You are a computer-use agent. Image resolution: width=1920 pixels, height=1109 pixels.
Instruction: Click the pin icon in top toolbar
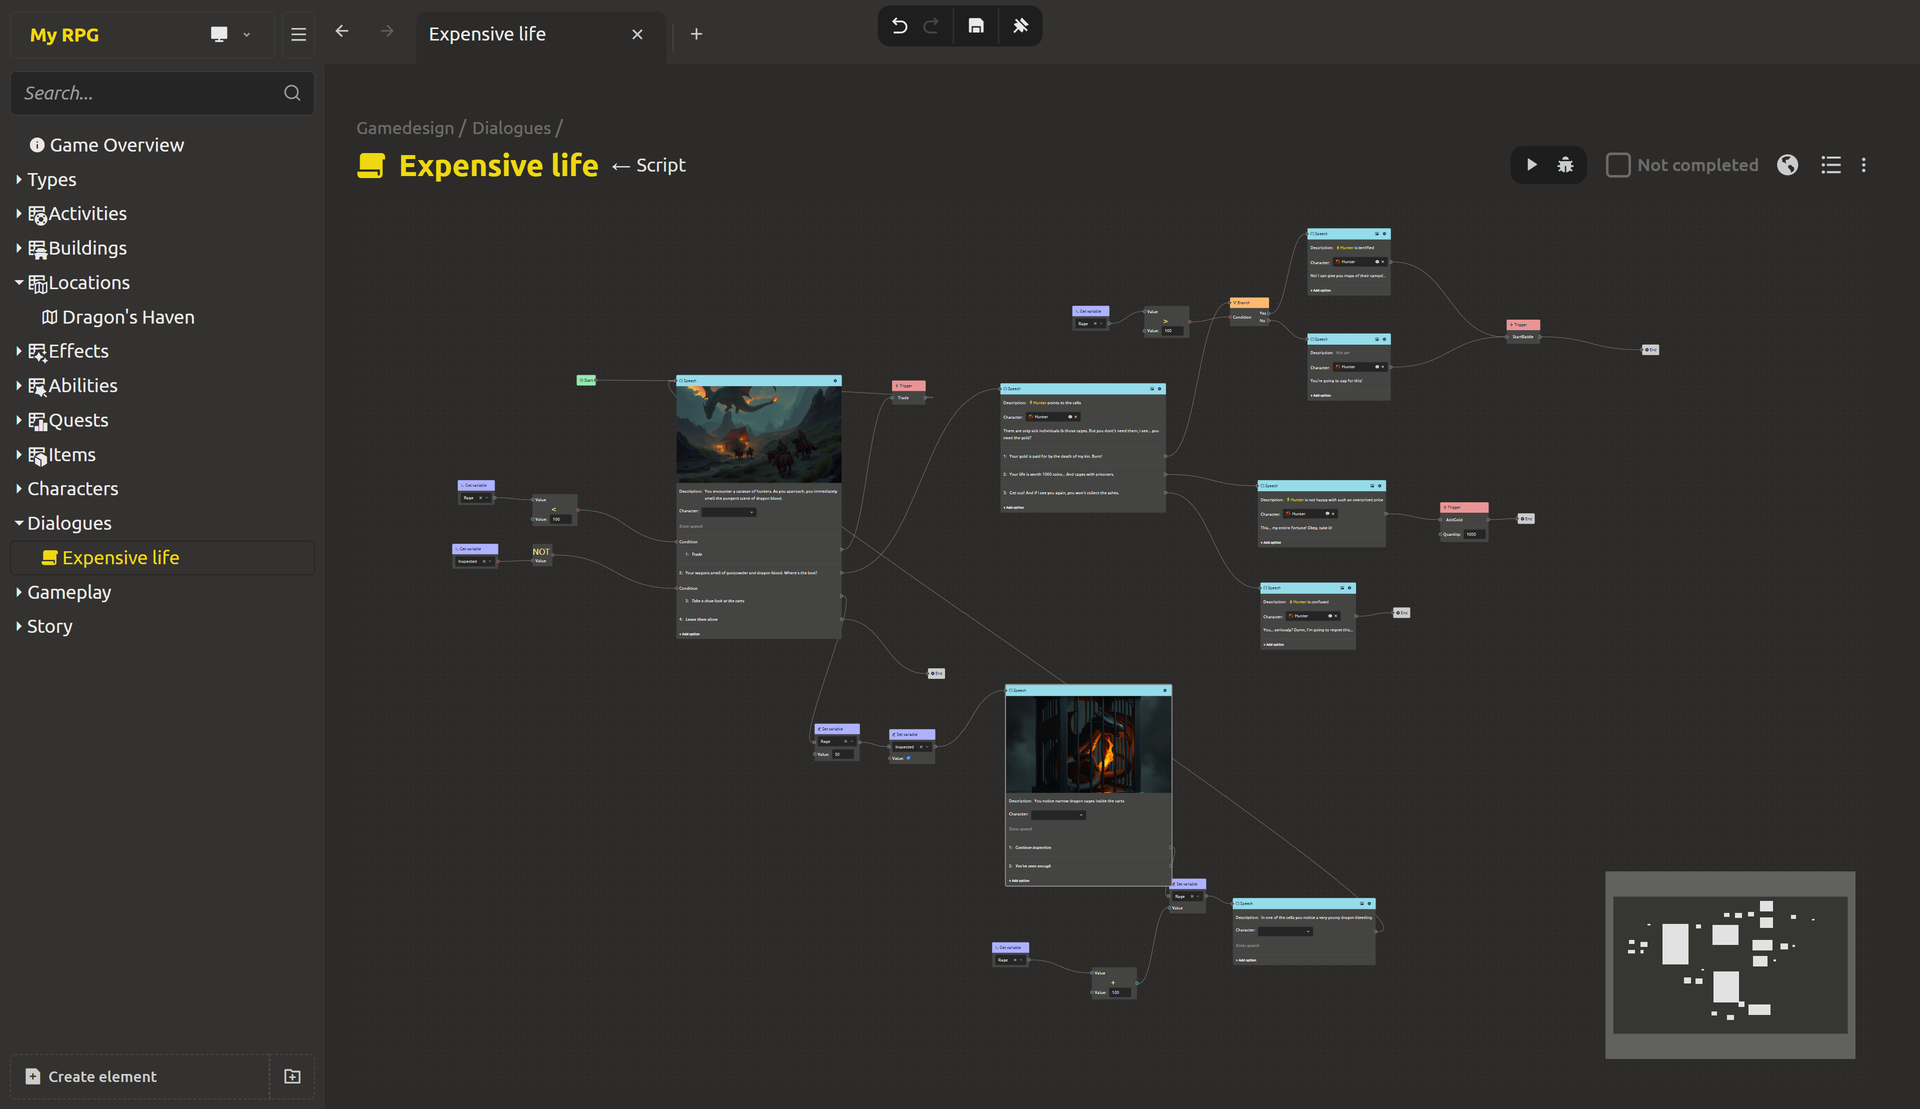1020,26
